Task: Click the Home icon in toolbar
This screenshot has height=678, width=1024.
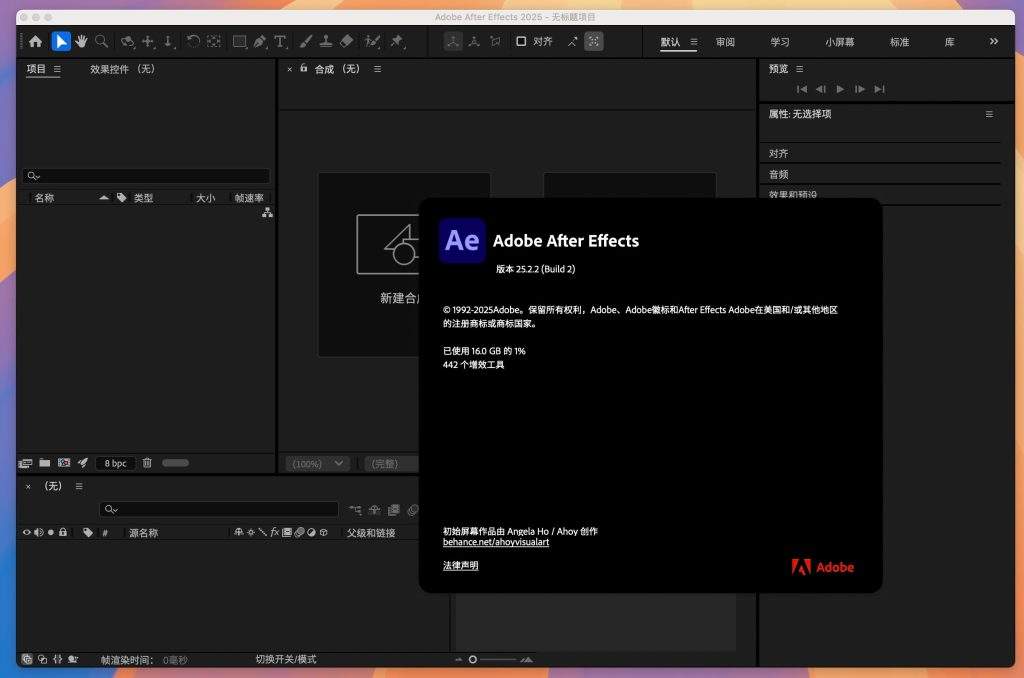Action: click(x=36, y=41)
